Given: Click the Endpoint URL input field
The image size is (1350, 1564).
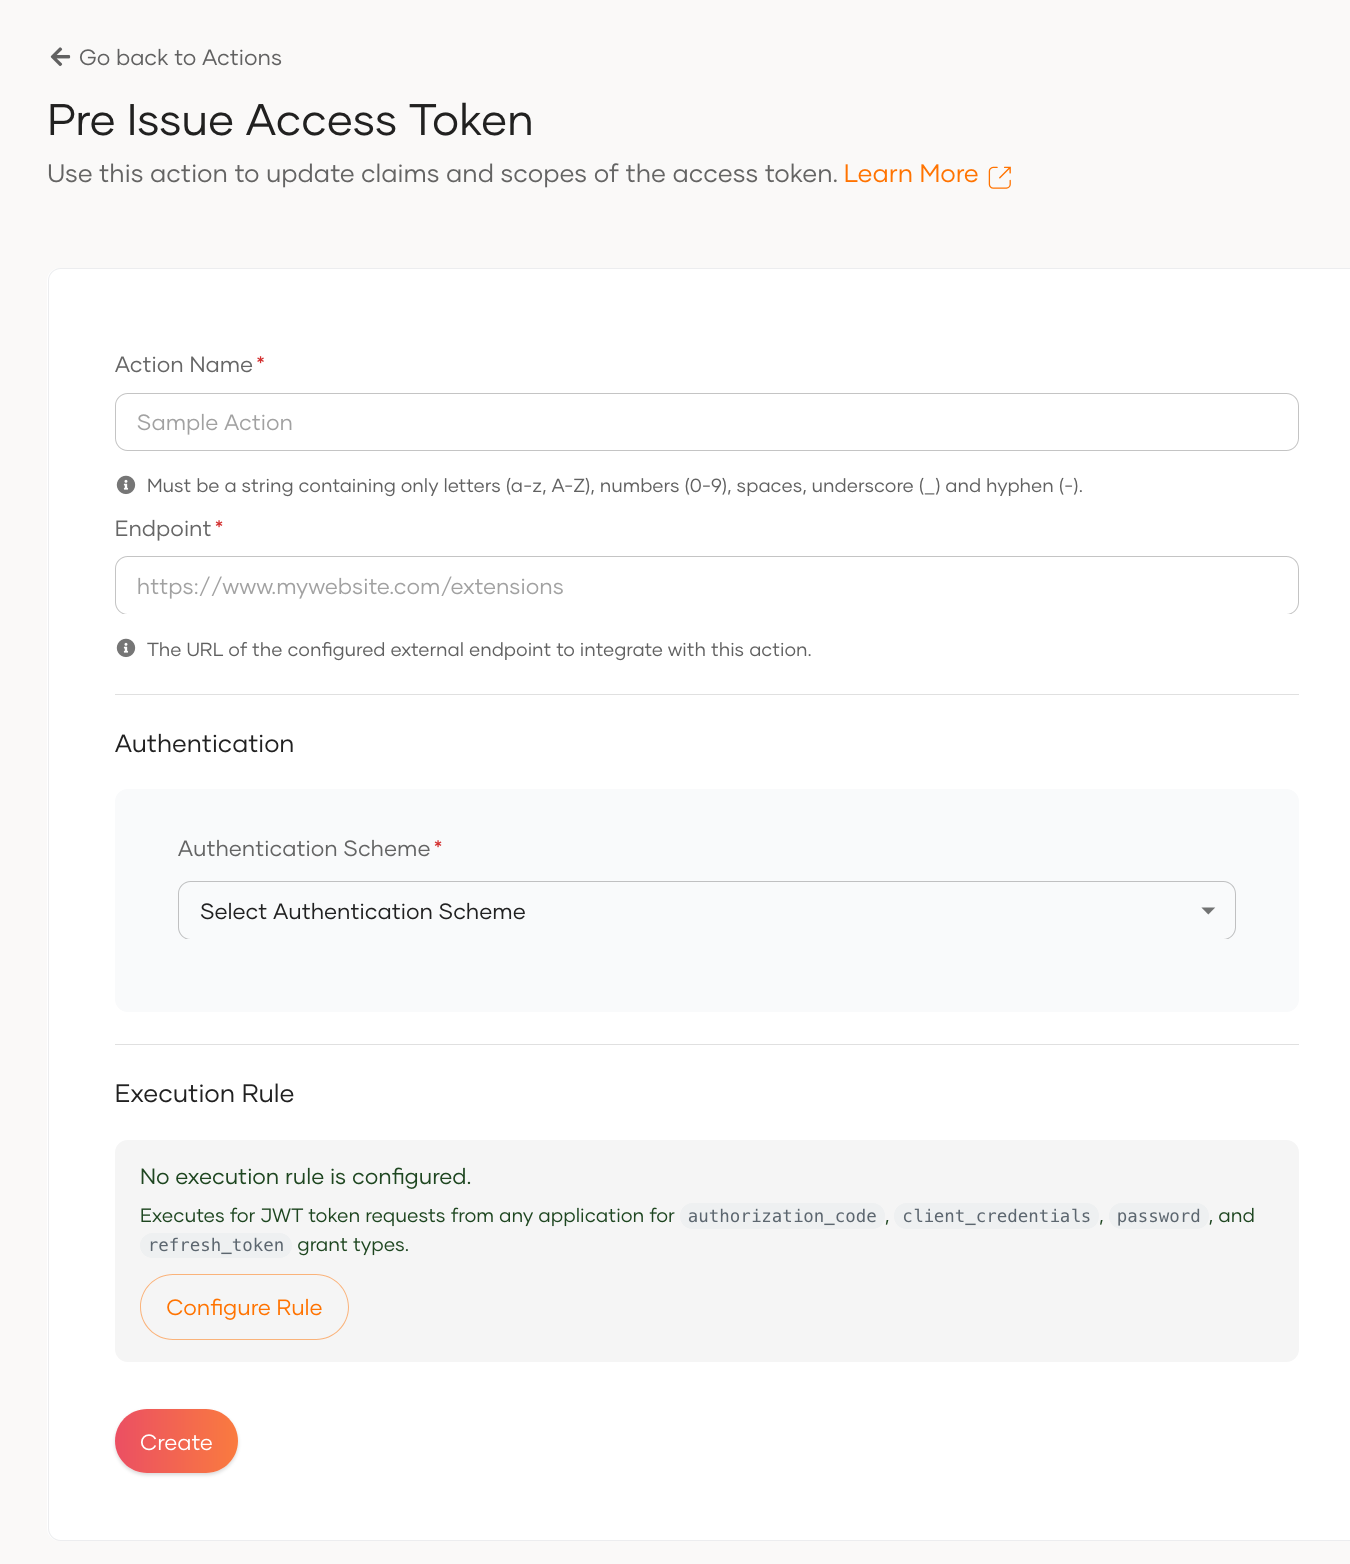Looking at the screenshot, I should pyautogui.click(x=705, y=585).
